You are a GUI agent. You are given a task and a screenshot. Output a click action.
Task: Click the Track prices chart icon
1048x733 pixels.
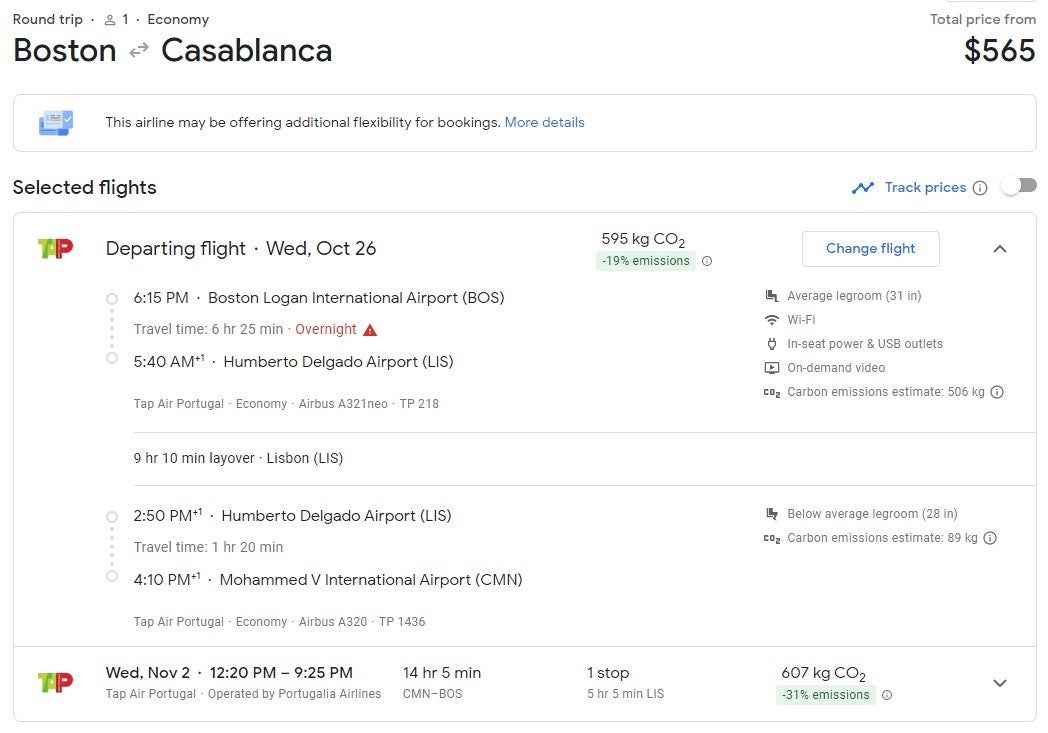862,188
